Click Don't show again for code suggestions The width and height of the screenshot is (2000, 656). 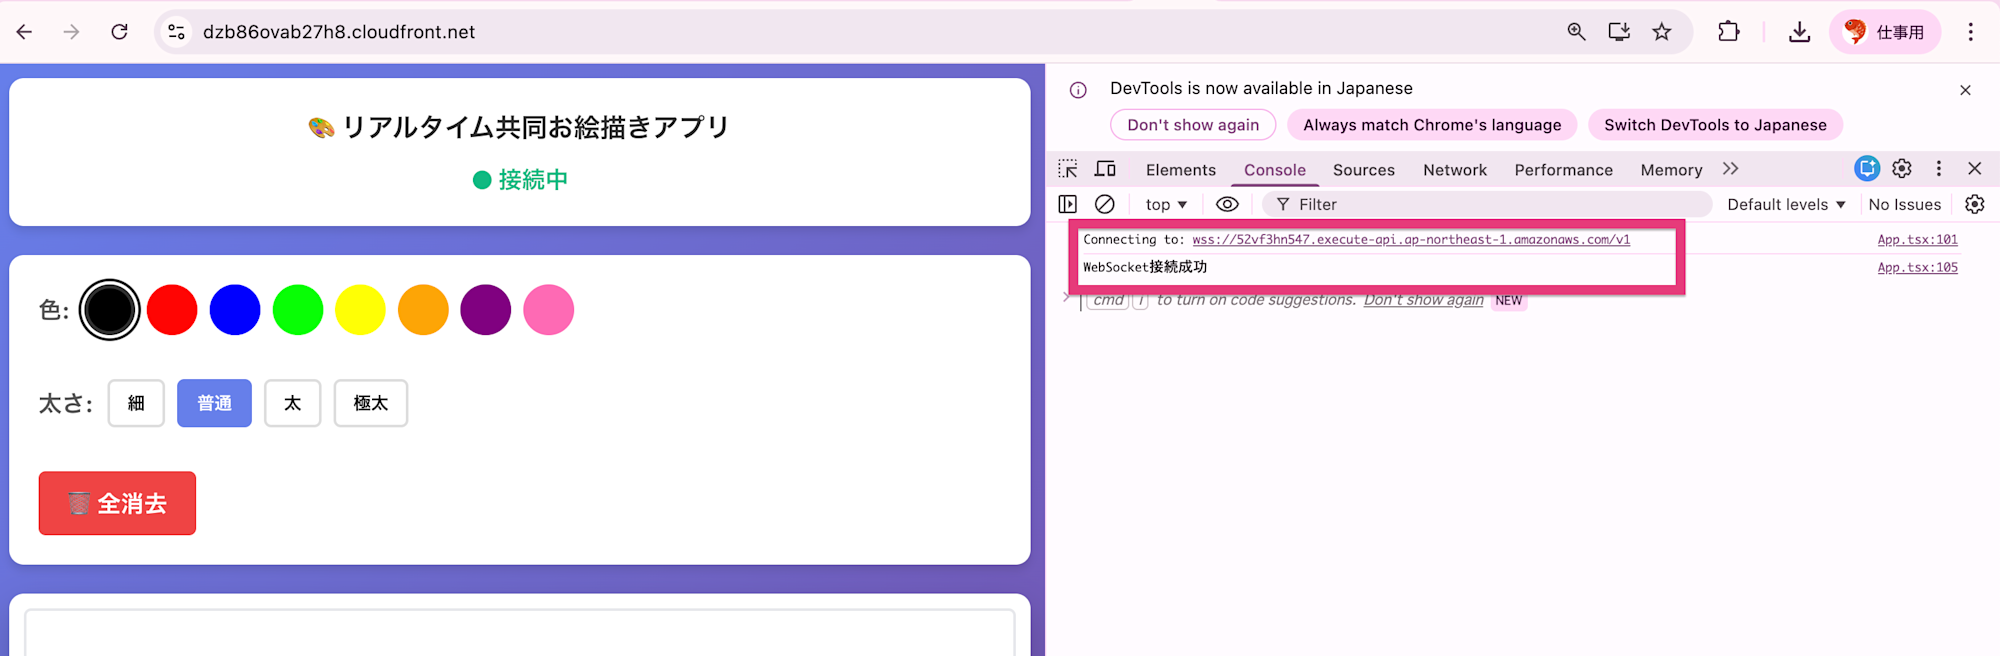1423,300
